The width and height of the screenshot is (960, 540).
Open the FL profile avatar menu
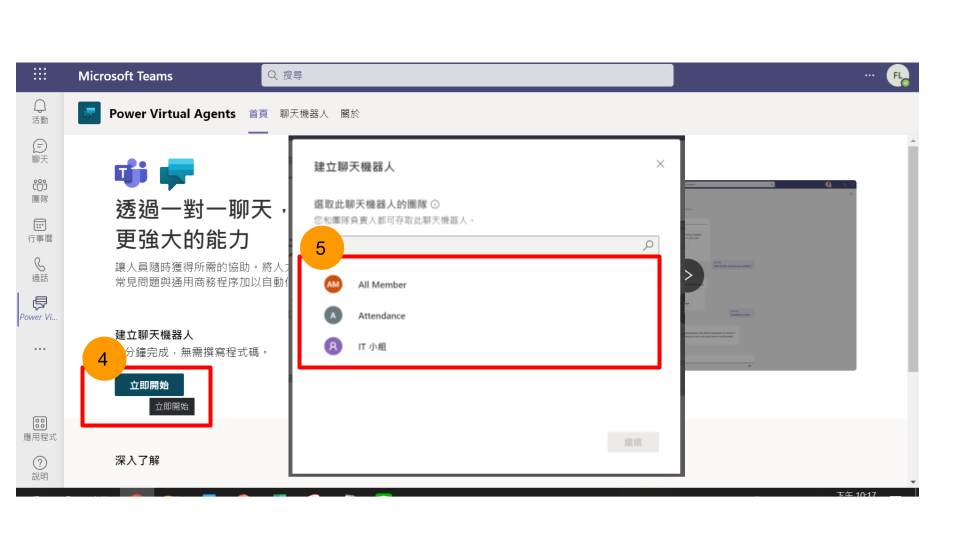pos(898,75)
